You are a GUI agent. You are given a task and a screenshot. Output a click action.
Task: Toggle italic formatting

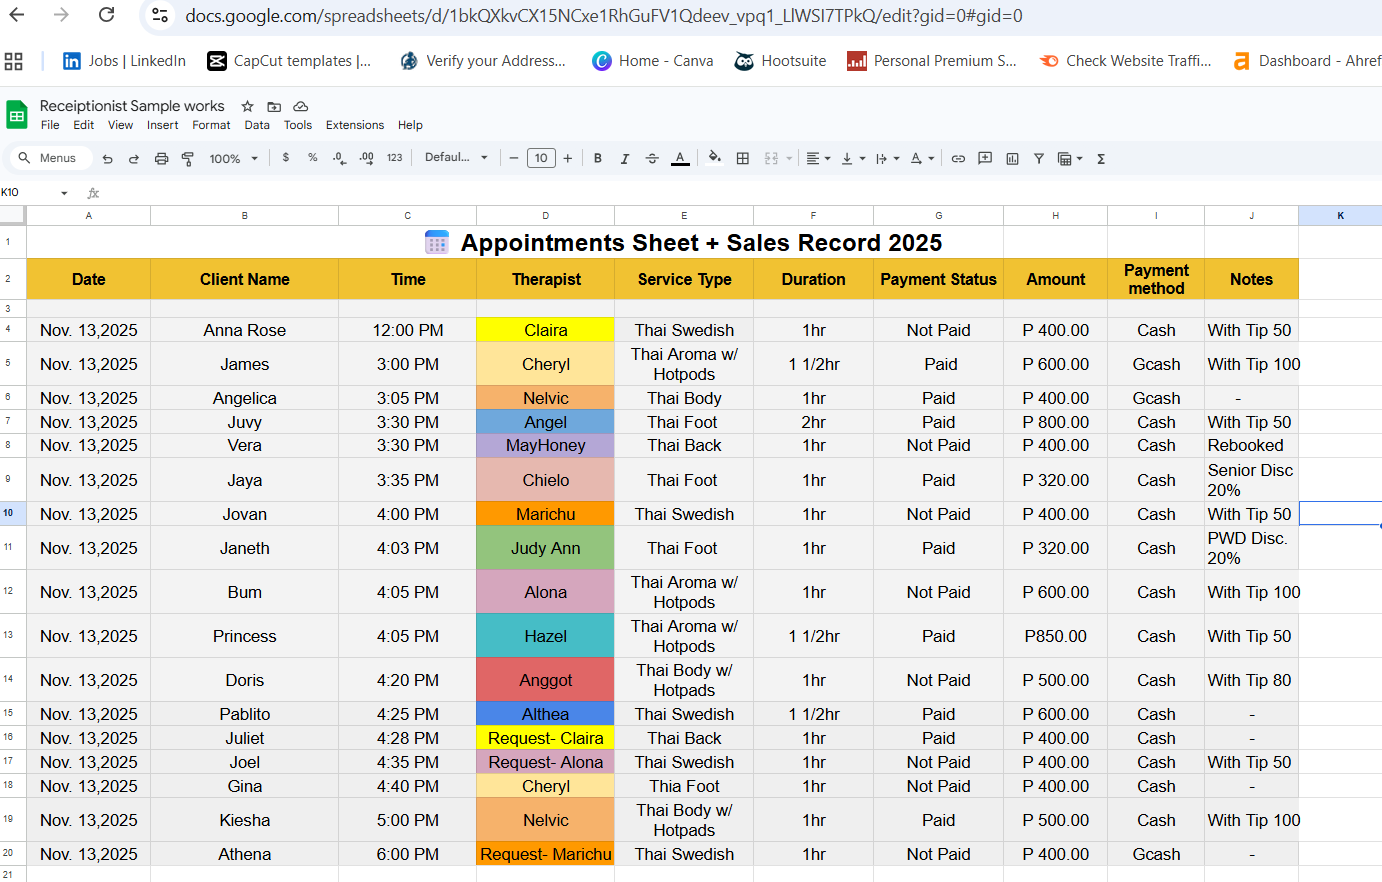pyautogui.click(x=625, y=158)
